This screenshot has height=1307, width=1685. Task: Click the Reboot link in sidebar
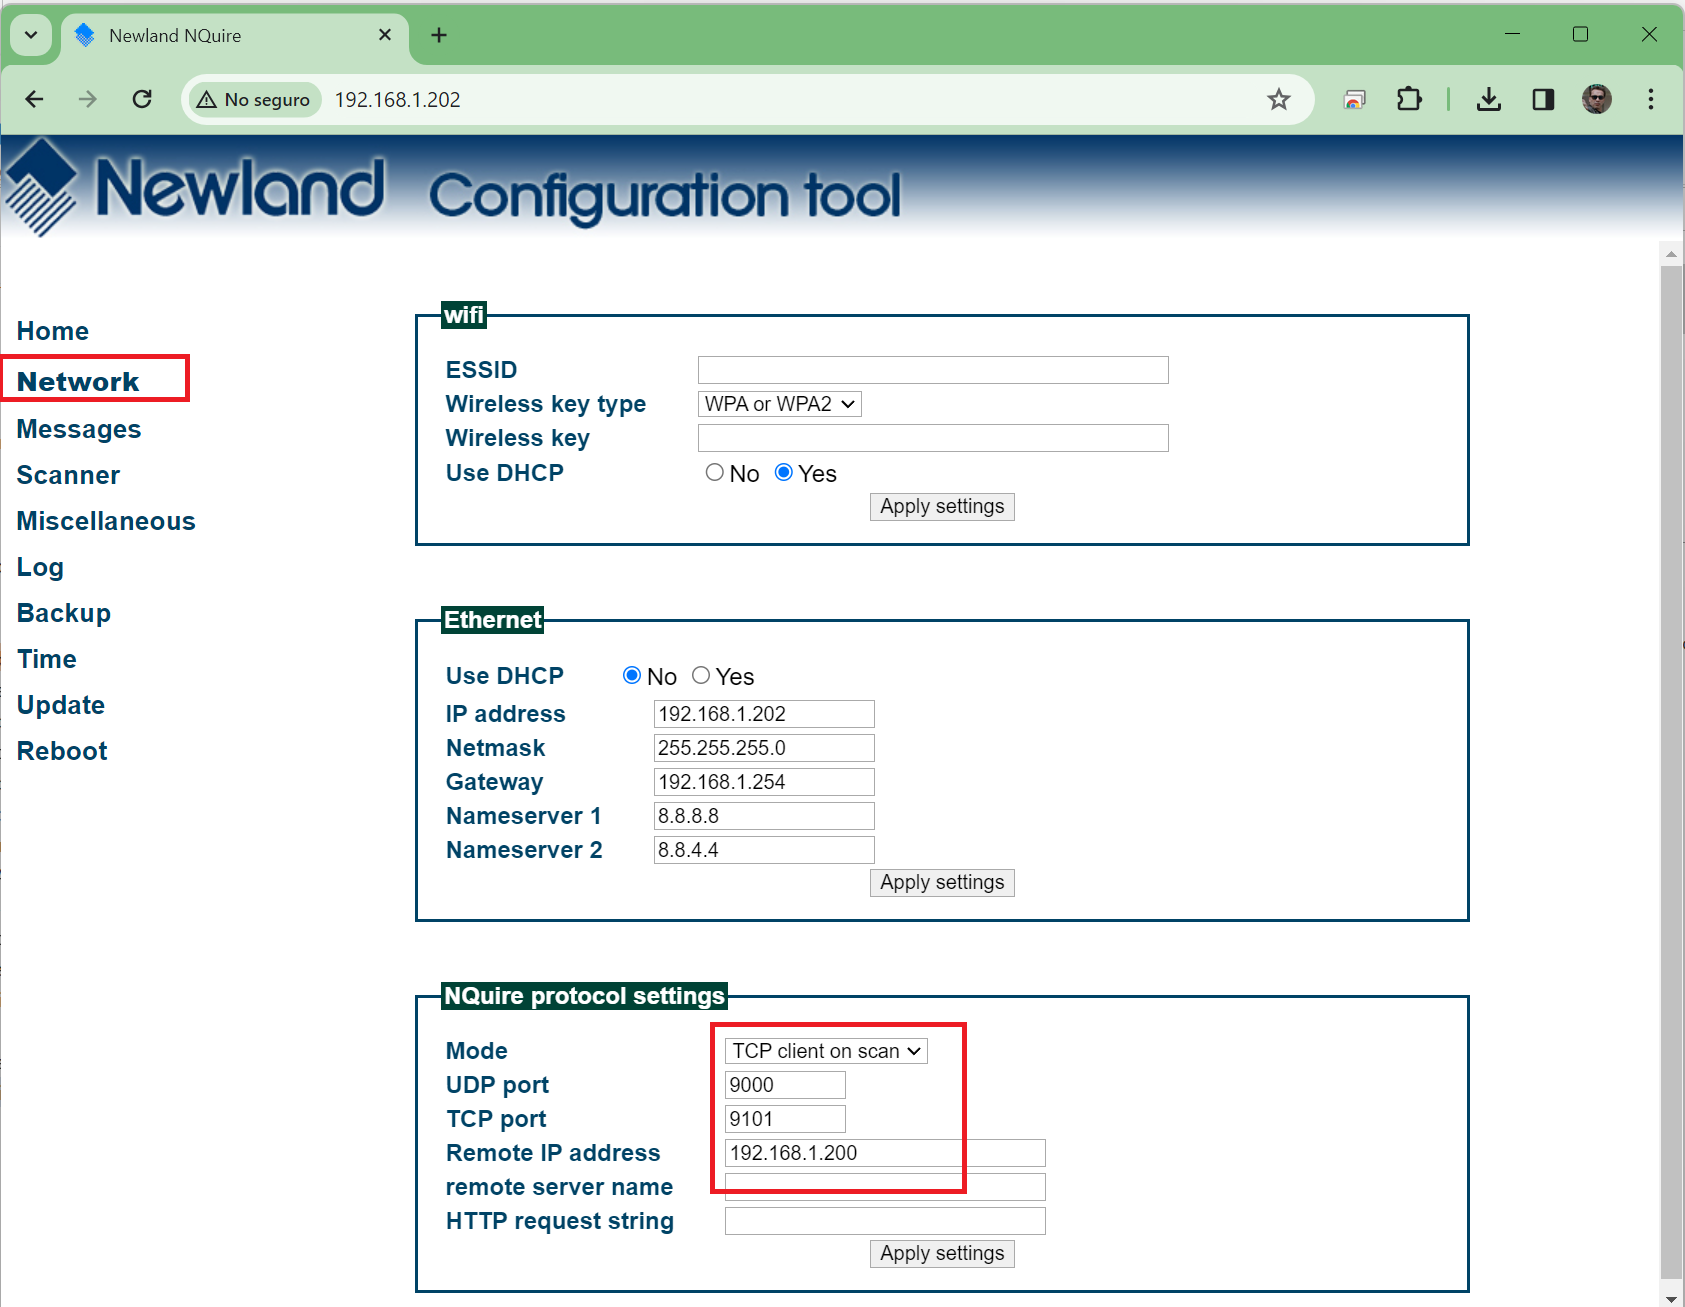coord(62,751)
